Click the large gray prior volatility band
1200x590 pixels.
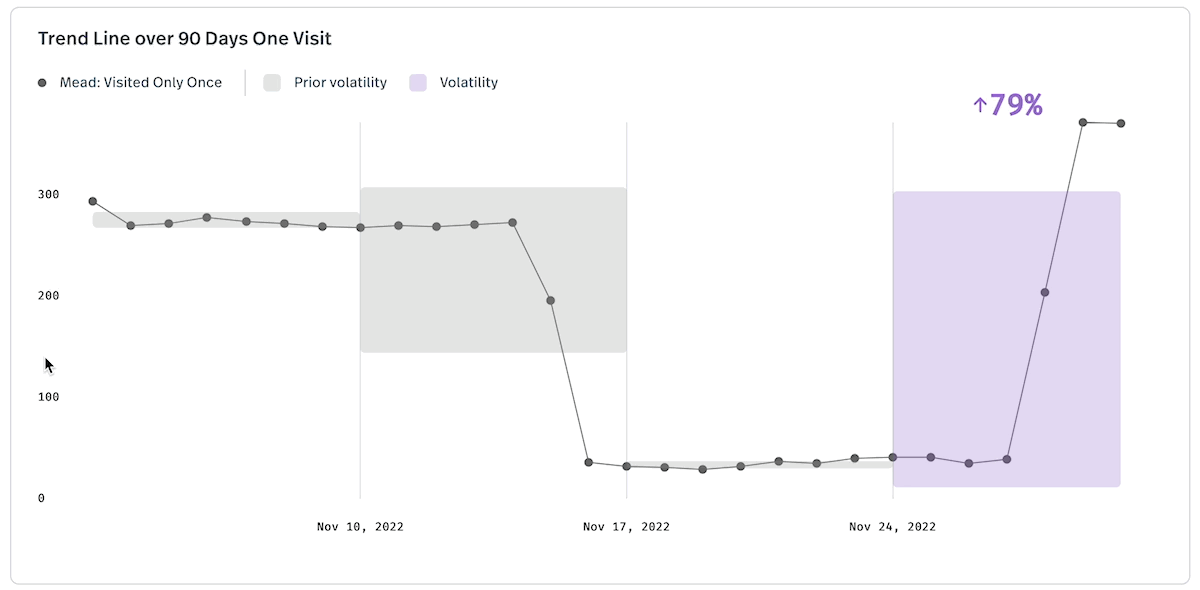coord(493,270)
